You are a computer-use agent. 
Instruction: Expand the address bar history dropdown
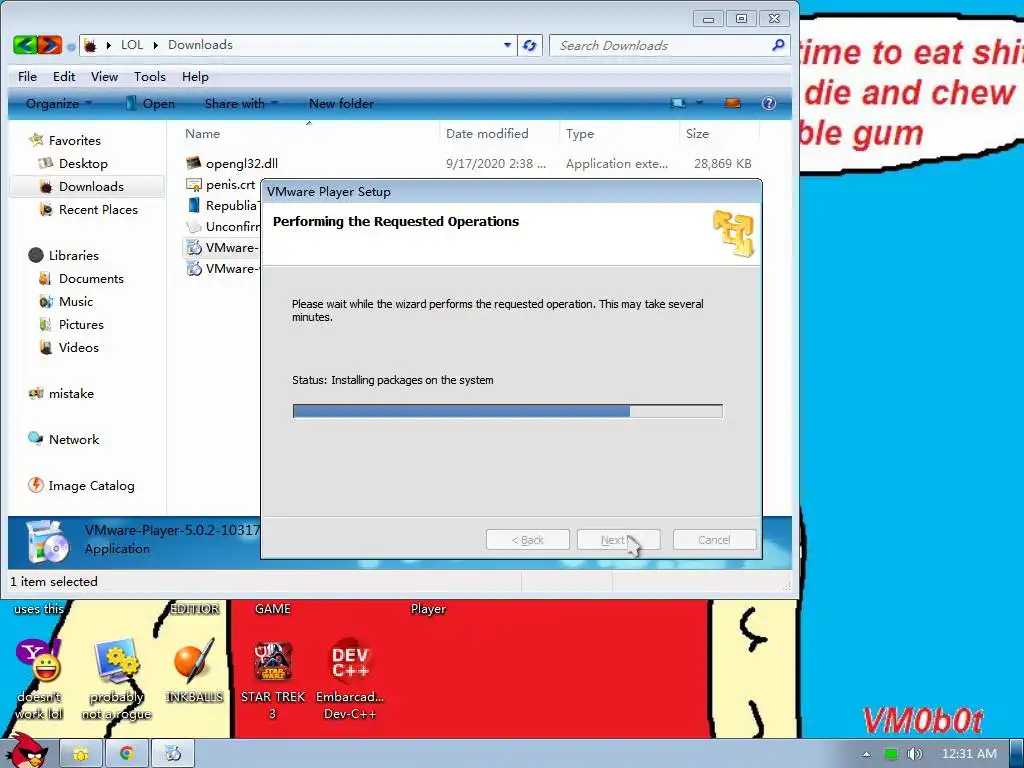[507, 45]
